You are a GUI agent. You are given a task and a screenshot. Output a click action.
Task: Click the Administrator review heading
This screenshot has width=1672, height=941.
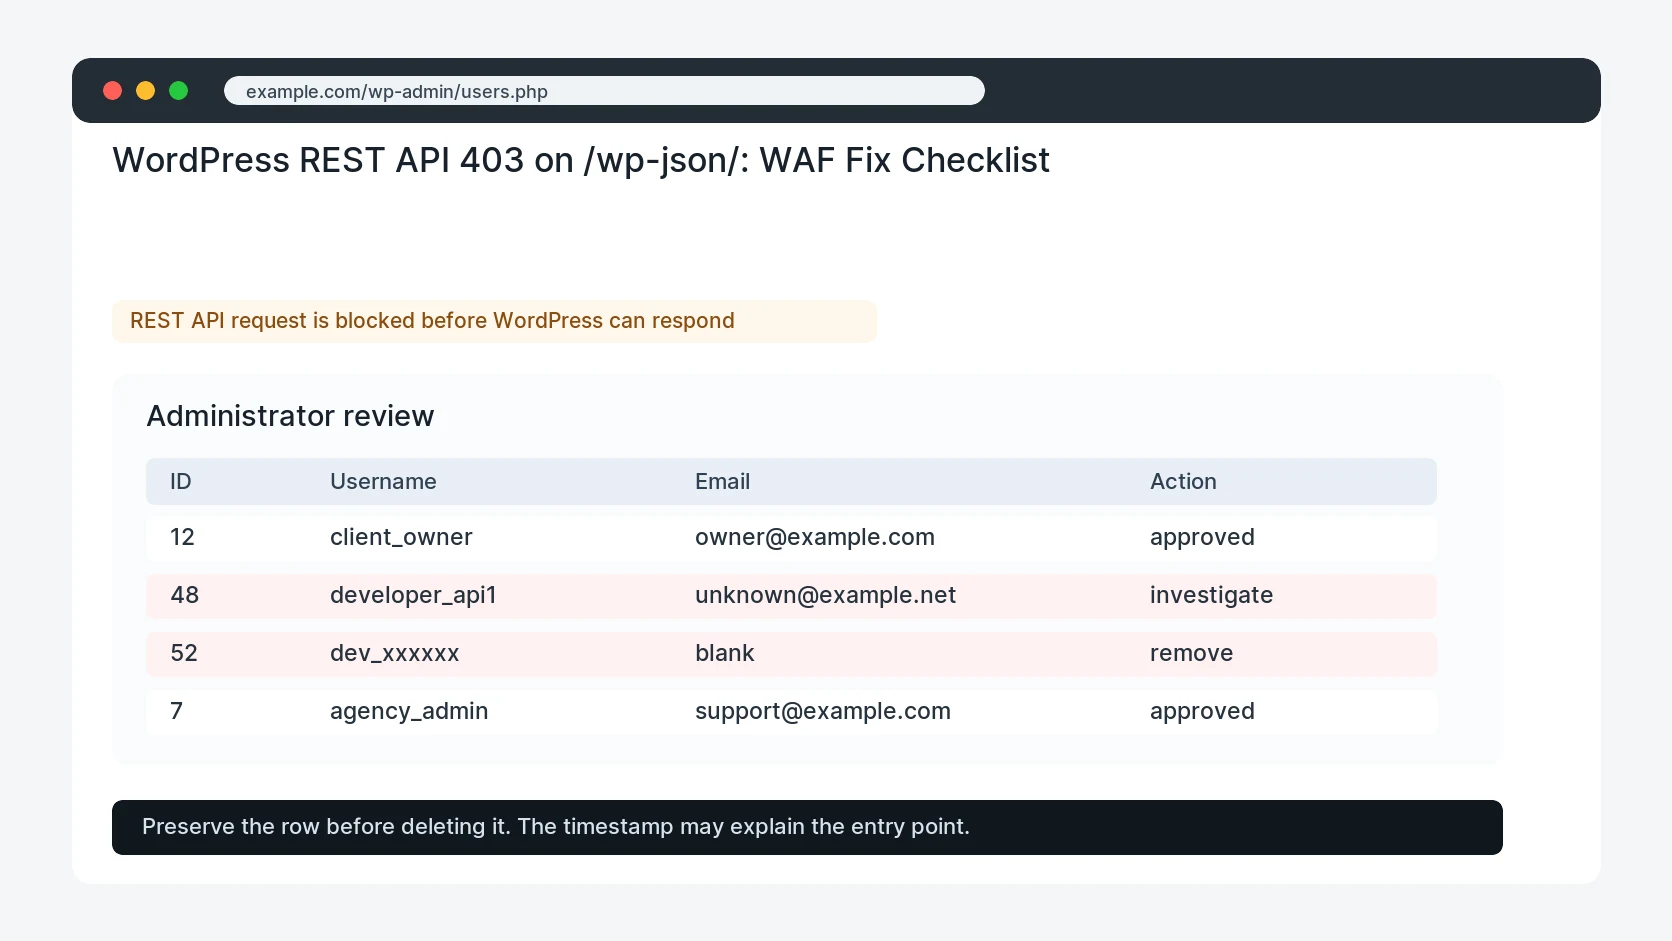point(290,416)
